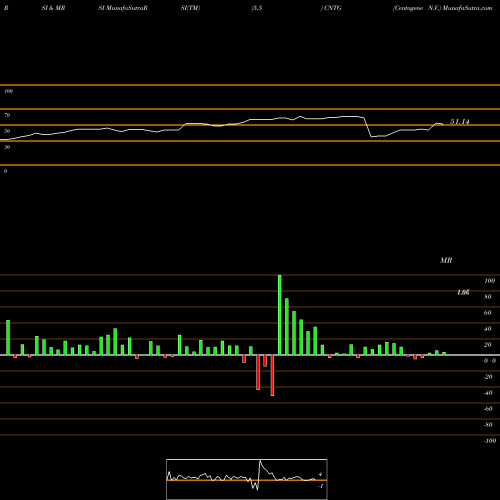Click the -40 label on the MR axis
This screenshot has width=500, height=500.
(x=488, y=393)
